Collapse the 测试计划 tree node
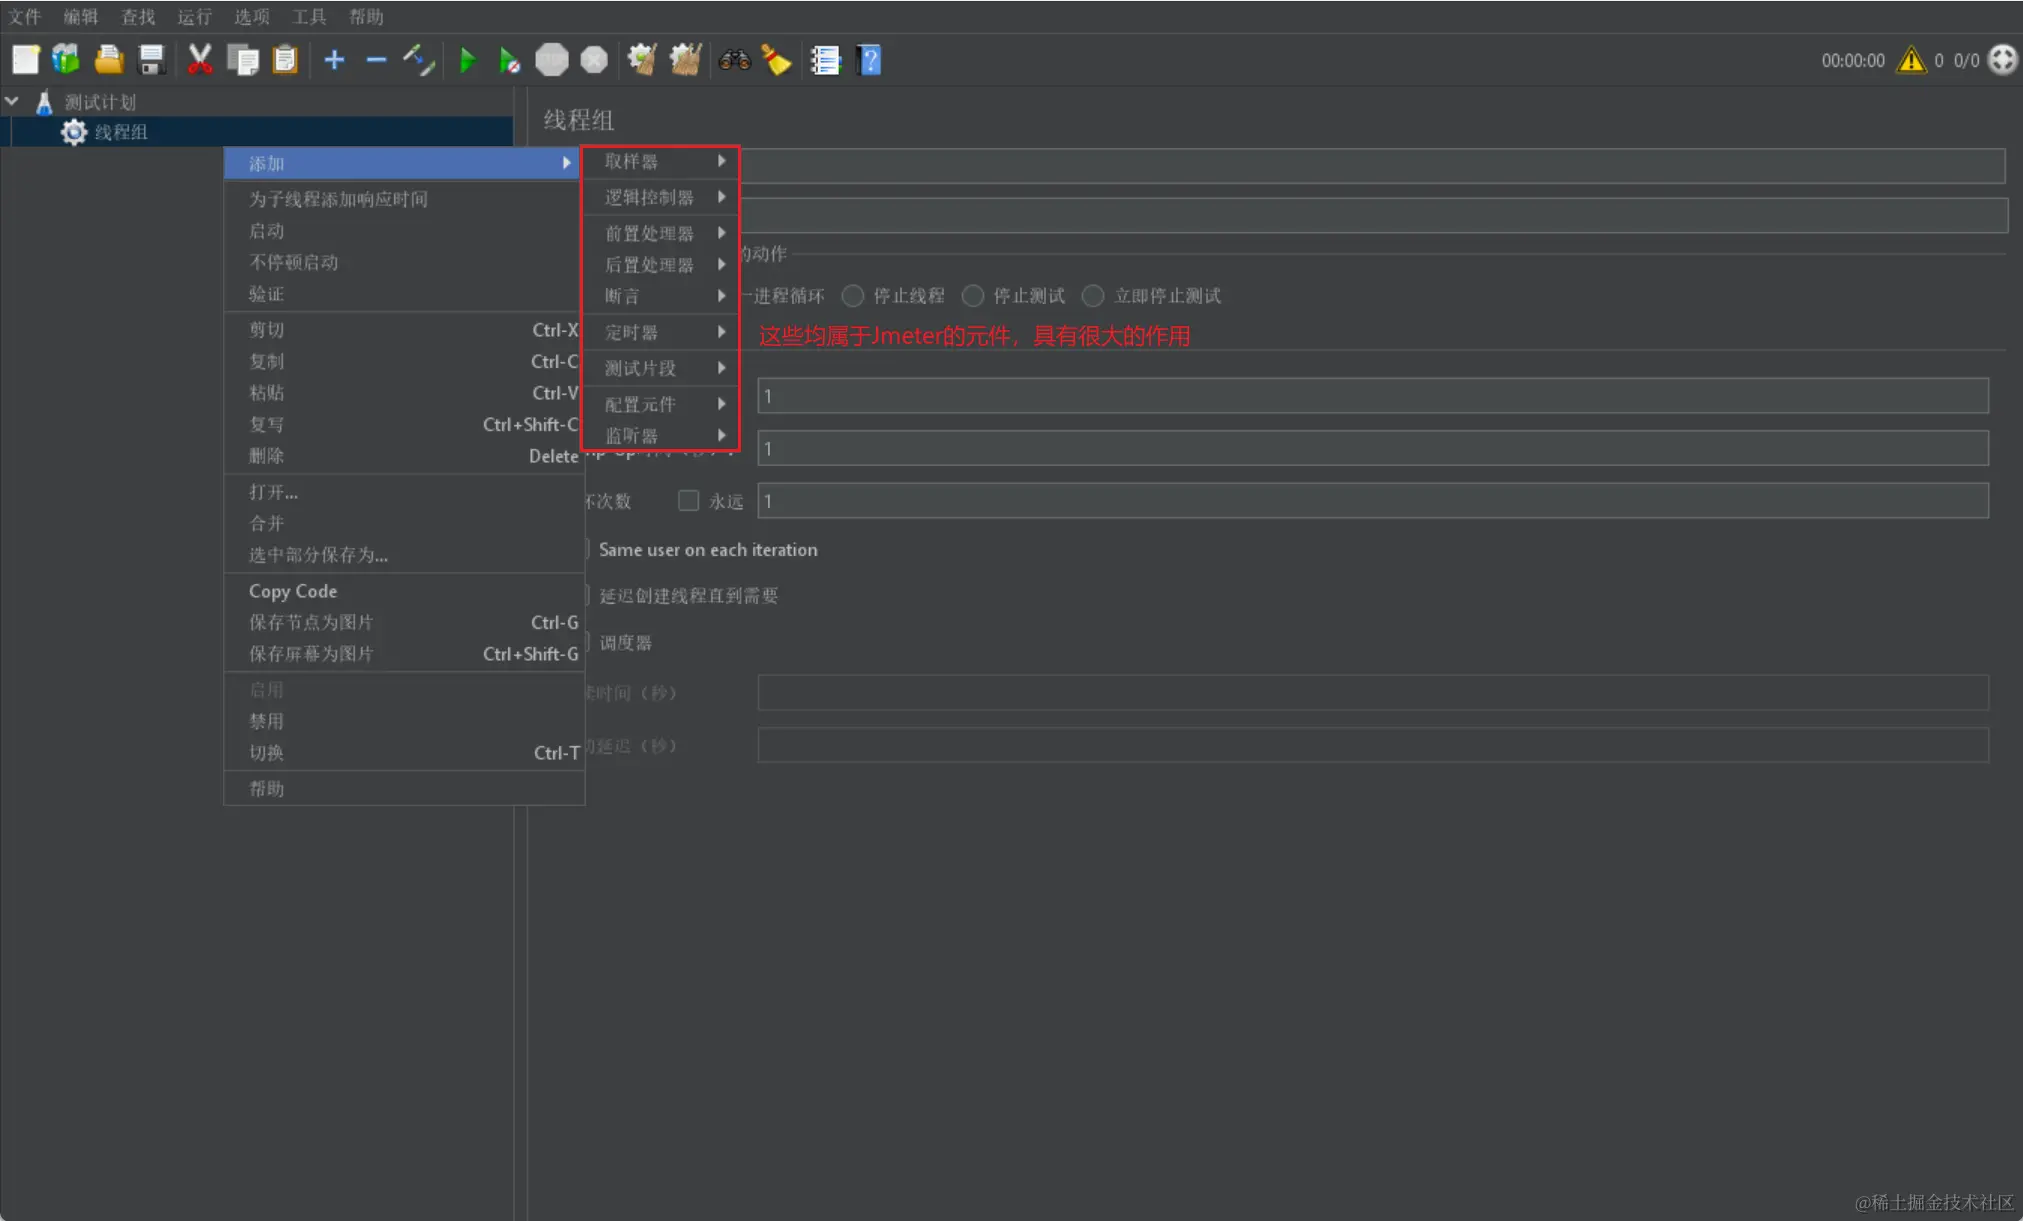Viewport: 2023px width, 1221px height. (x=13, y=101)
